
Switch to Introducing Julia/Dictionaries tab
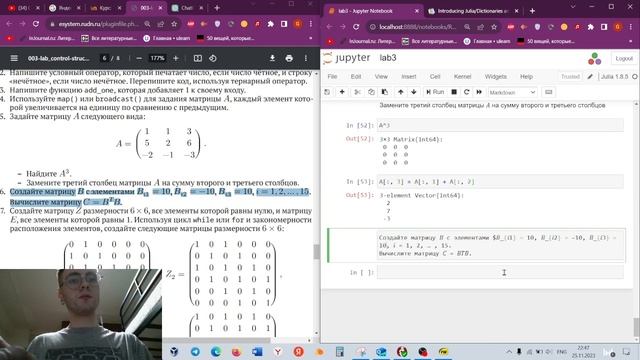pyautogui.click(x=473, y=11)
